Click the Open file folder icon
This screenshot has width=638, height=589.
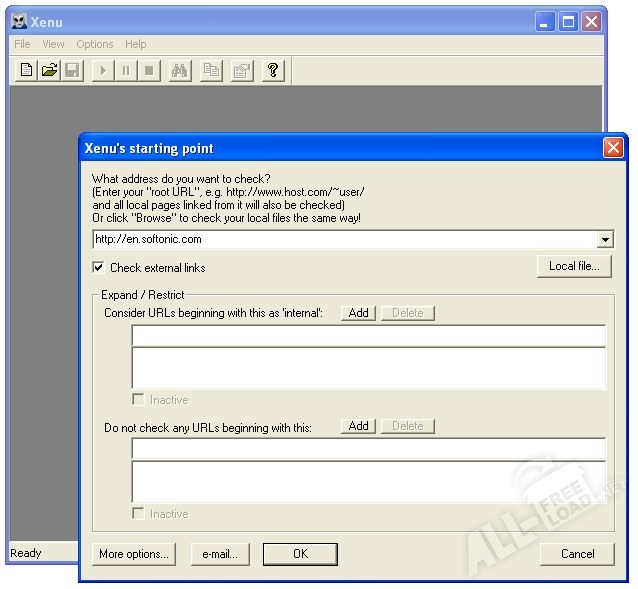click(x=49, y=70)
